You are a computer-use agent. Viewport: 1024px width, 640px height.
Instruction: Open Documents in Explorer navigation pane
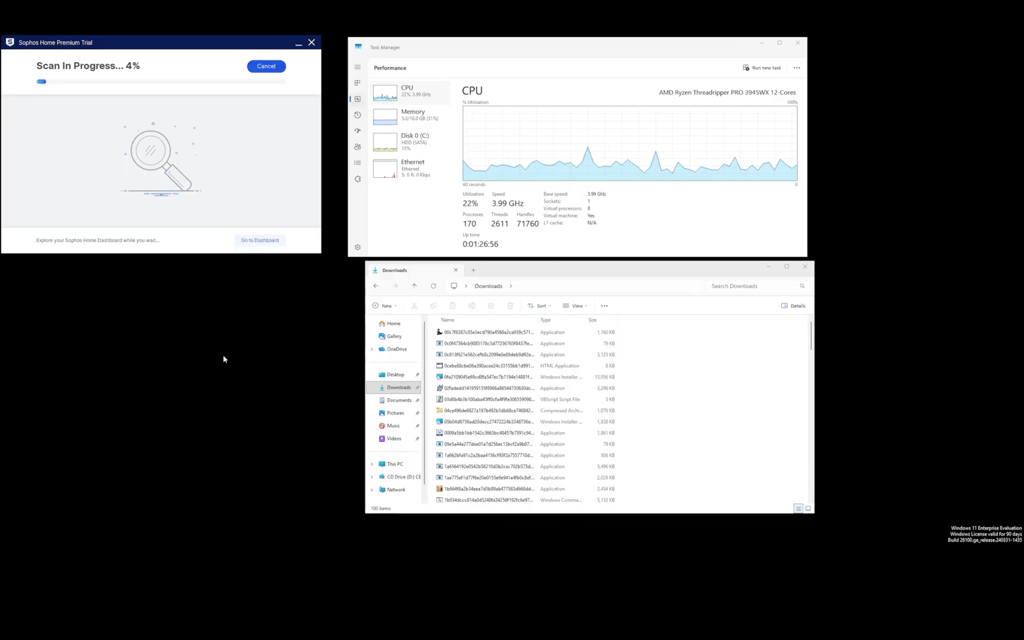tap(398, 400)
